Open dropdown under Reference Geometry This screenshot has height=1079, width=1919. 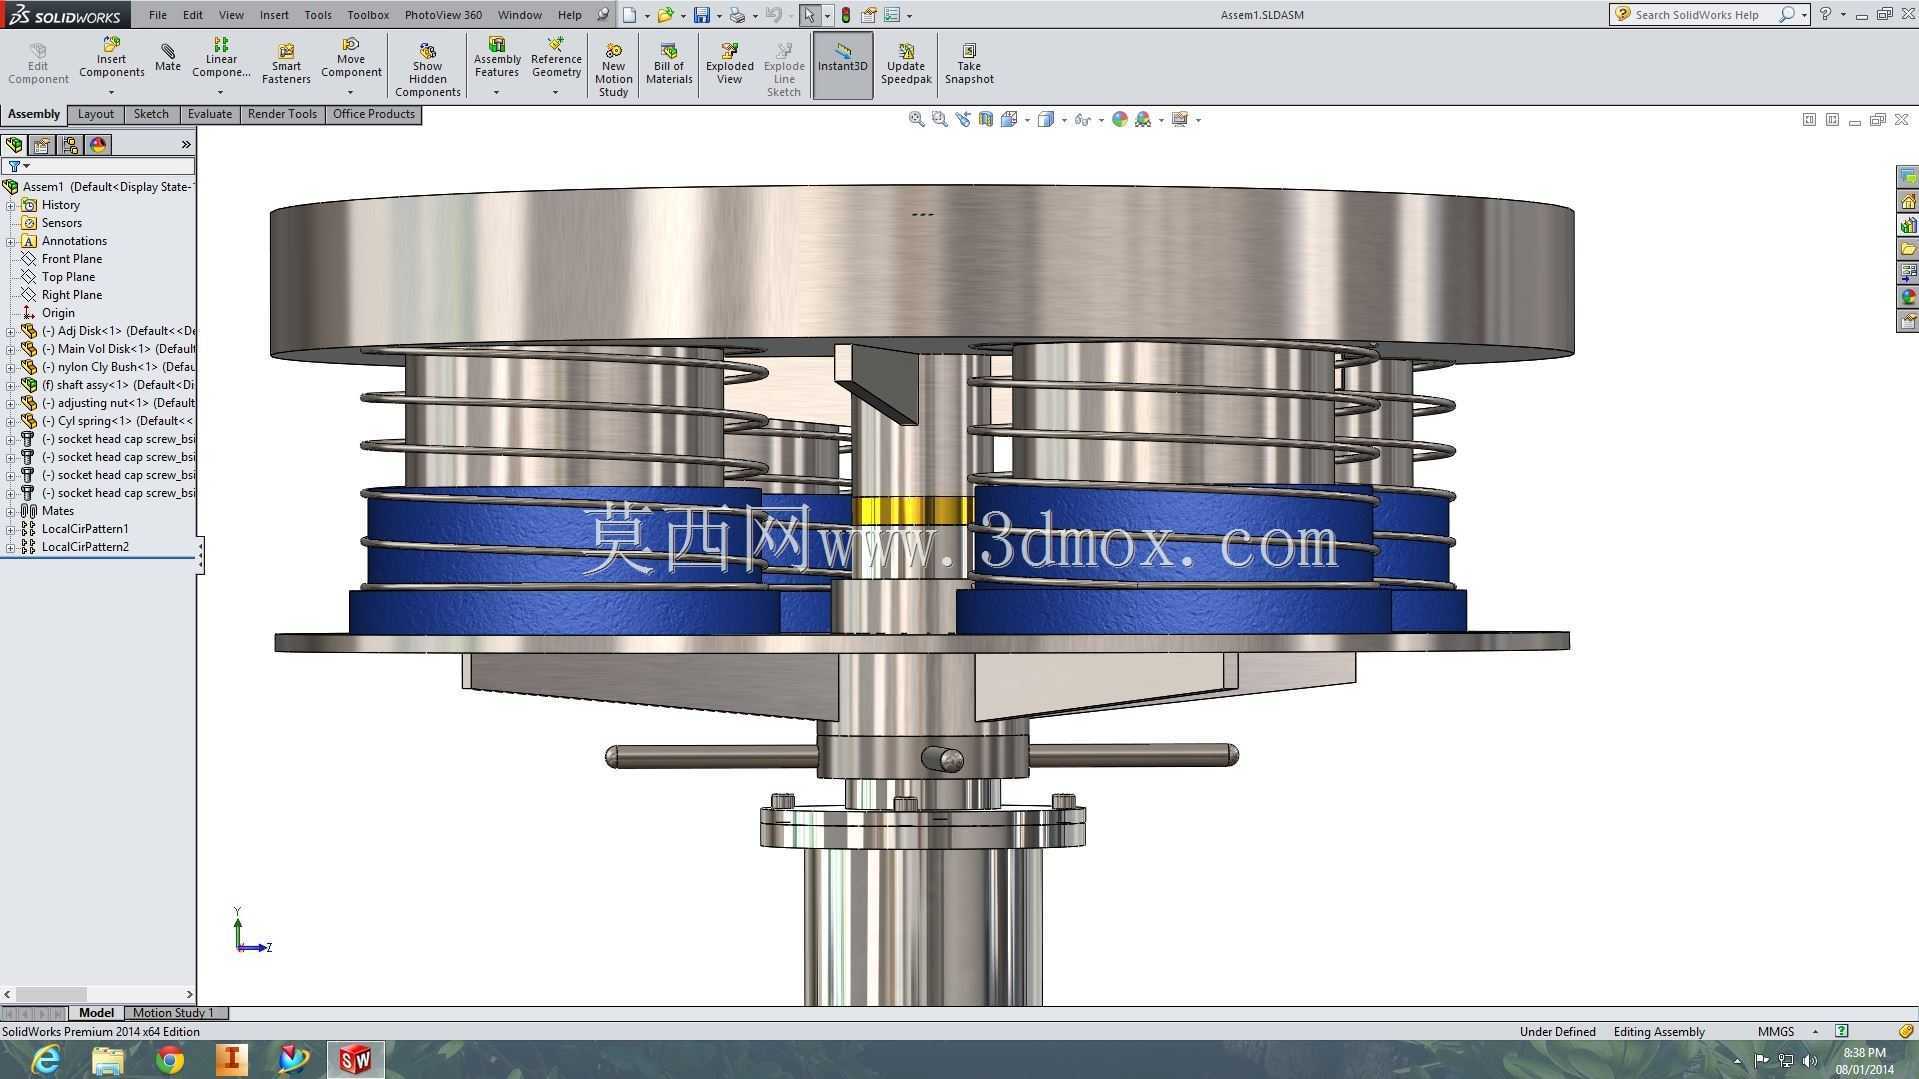pos(555,92)
